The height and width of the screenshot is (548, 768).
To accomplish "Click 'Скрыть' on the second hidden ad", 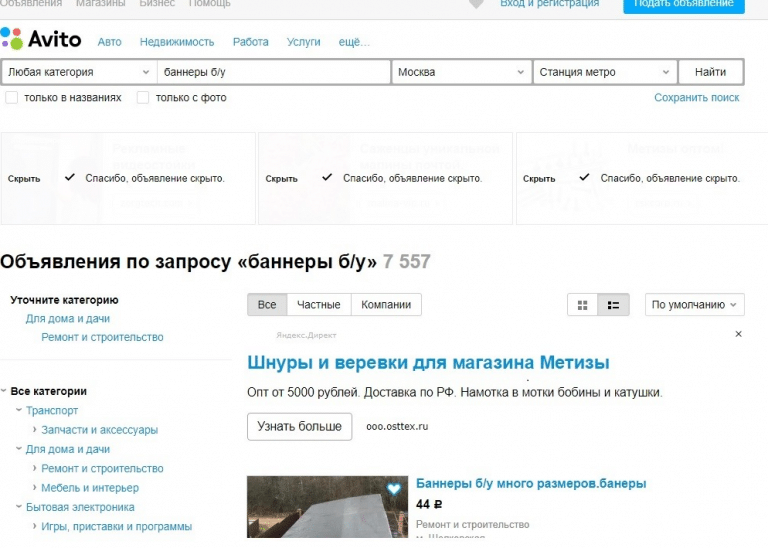I will pos(282,179).
